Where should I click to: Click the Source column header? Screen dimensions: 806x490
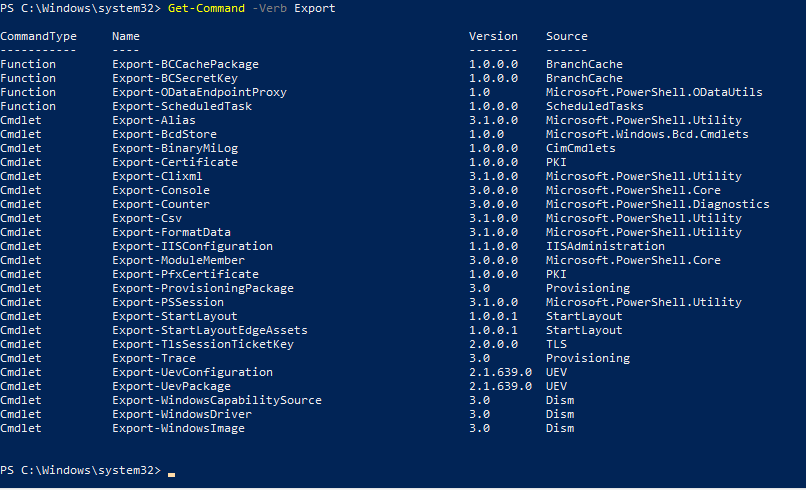[x=566, y=36]
